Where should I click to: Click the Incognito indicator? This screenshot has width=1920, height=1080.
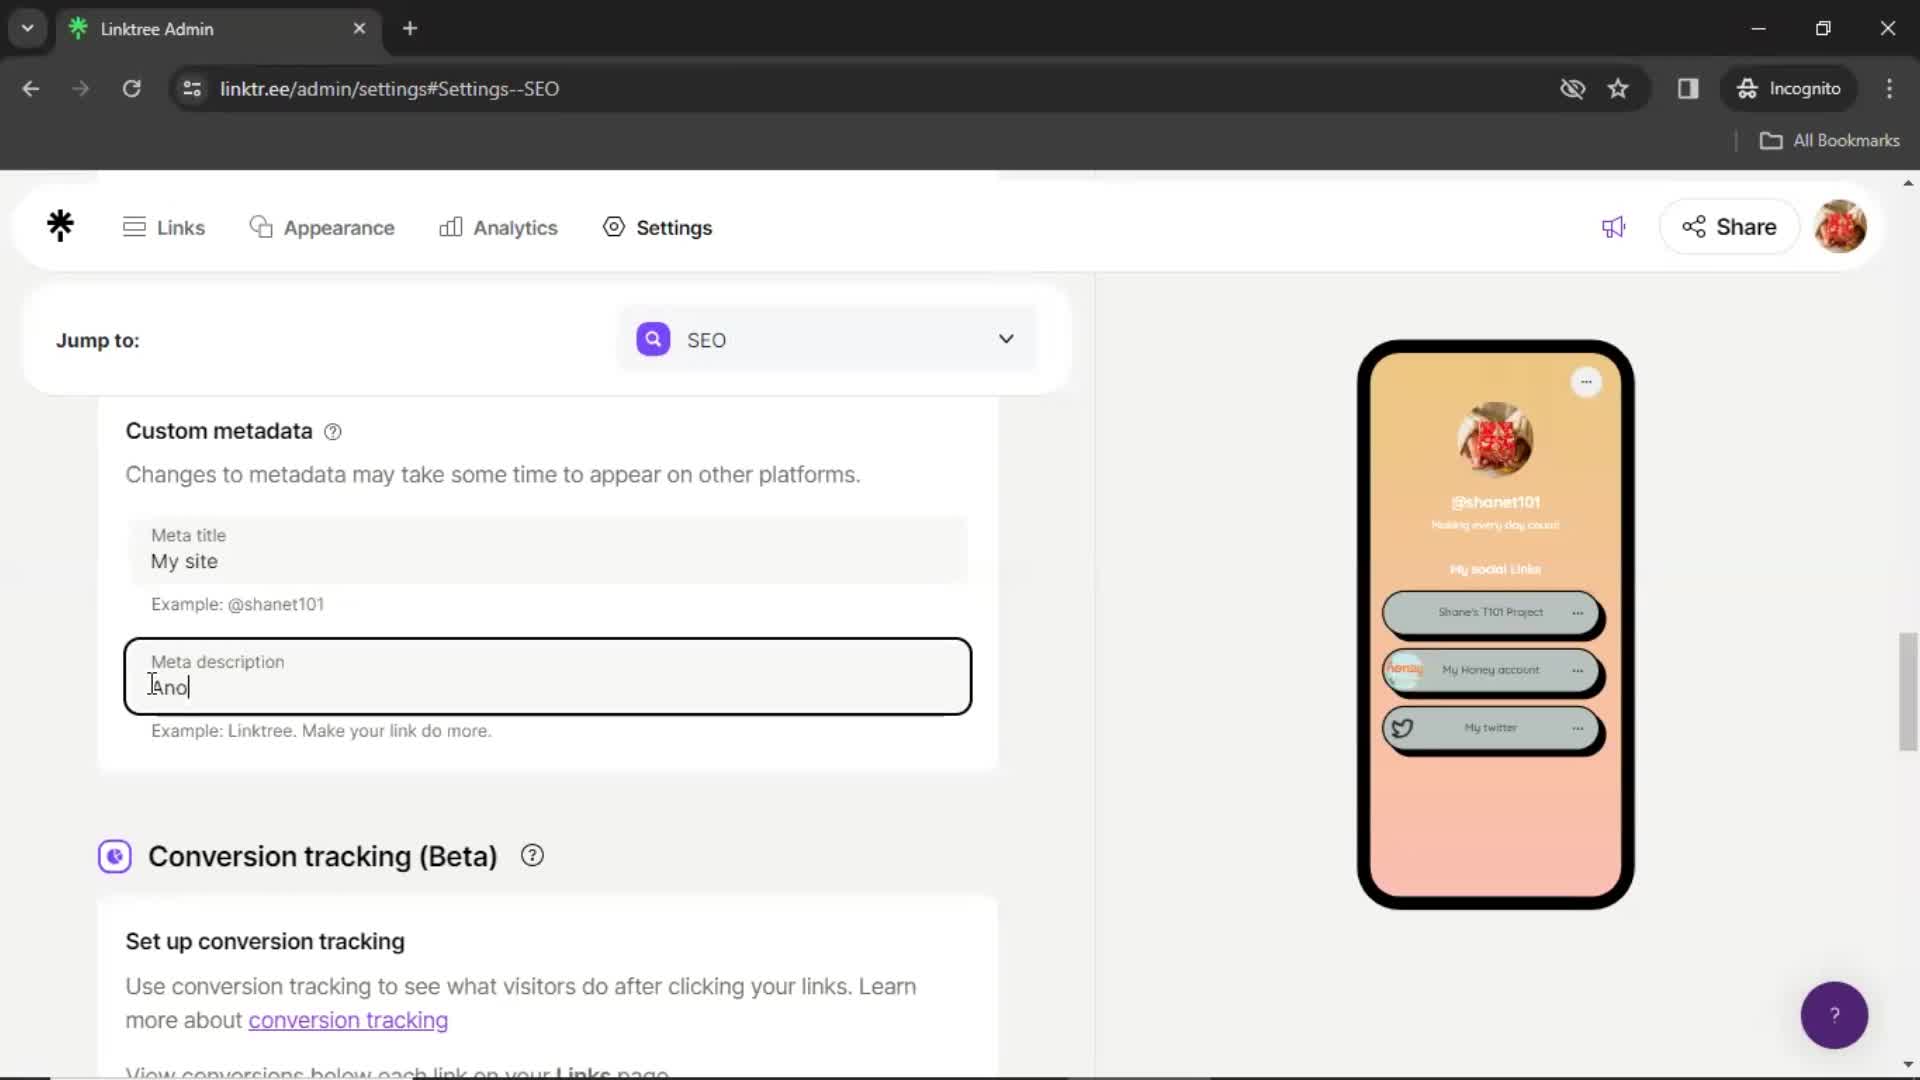pyautogui.click(x=1789, y=89)
